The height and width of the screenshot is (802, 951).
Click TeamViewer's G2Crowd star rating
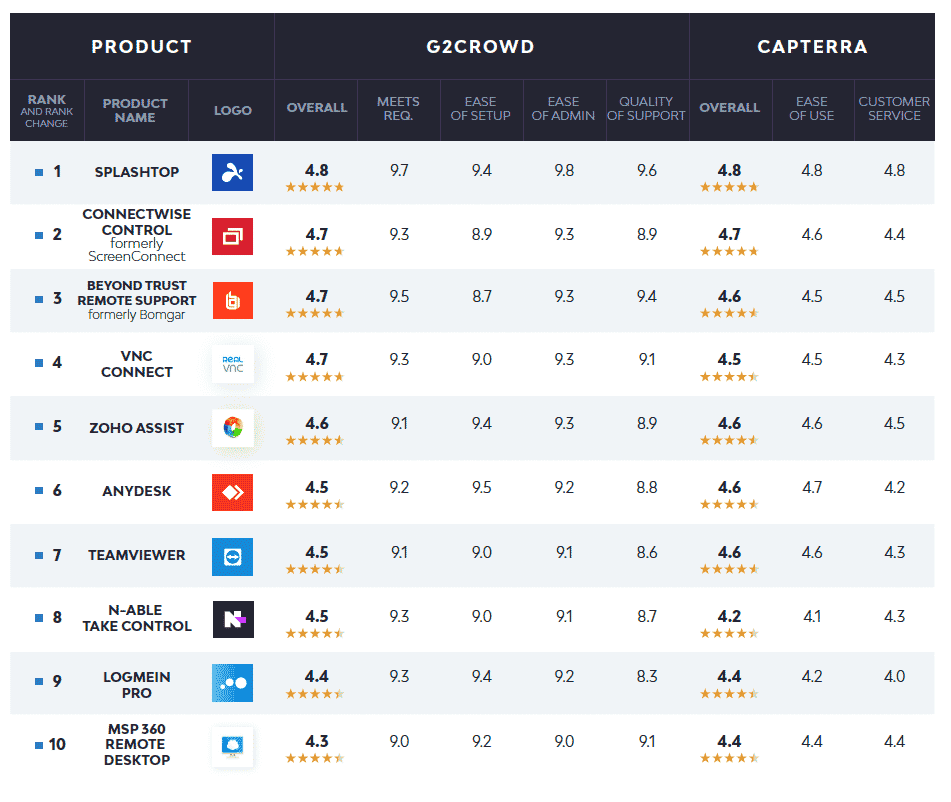(x=315, y=569)
